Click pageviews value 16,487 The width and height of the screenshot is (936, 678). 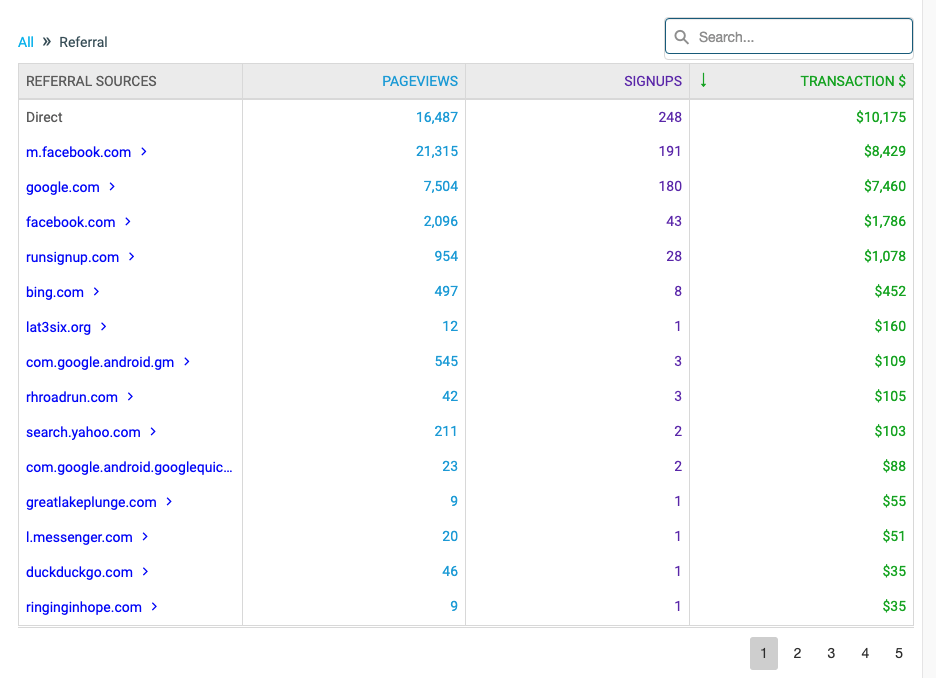pyautogui.click(x=437, y=117)
